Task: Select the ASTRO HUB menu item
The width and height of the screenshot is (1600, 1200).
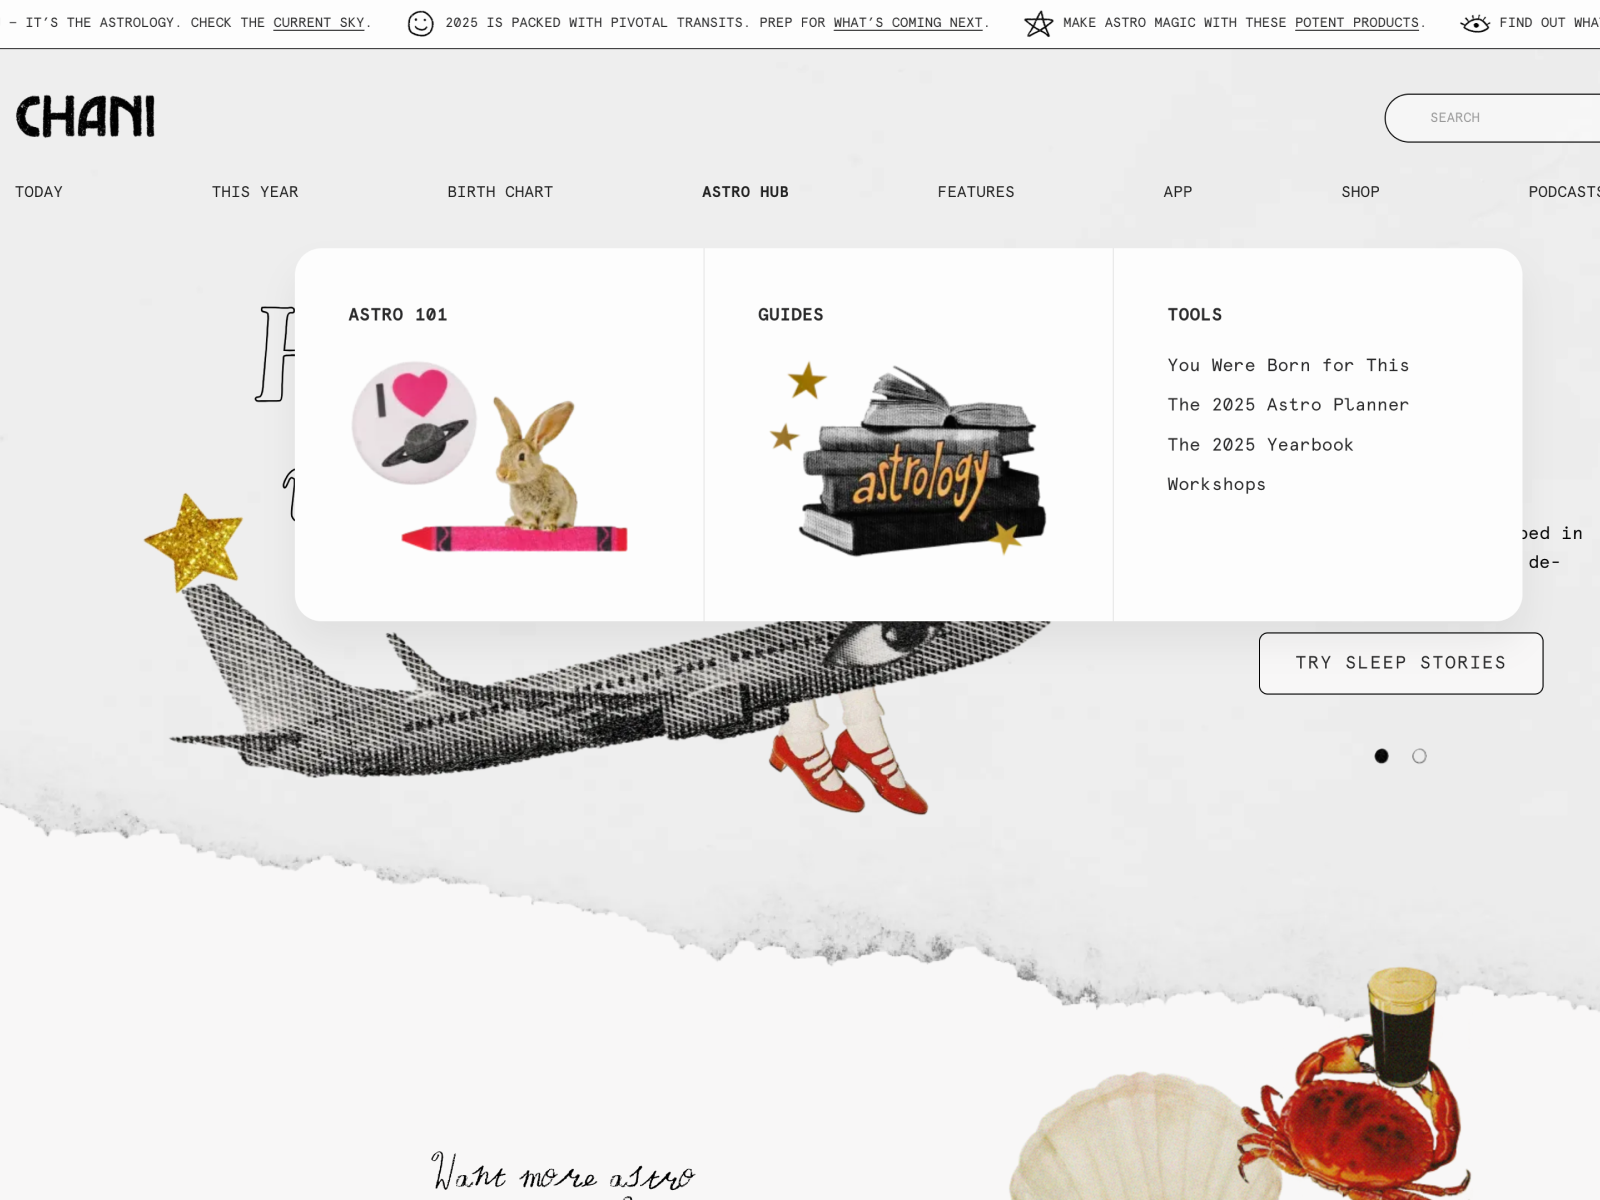Action: click(x=745, y=192)
